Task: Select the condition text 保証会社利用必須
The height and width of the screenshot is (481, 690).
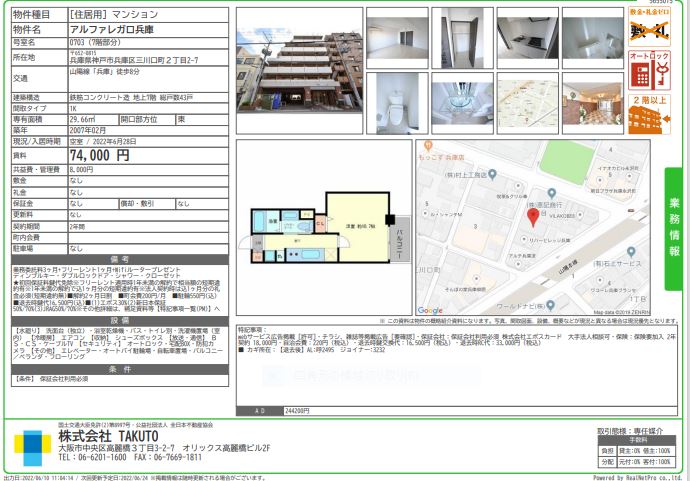Action: tap(64, 378)
